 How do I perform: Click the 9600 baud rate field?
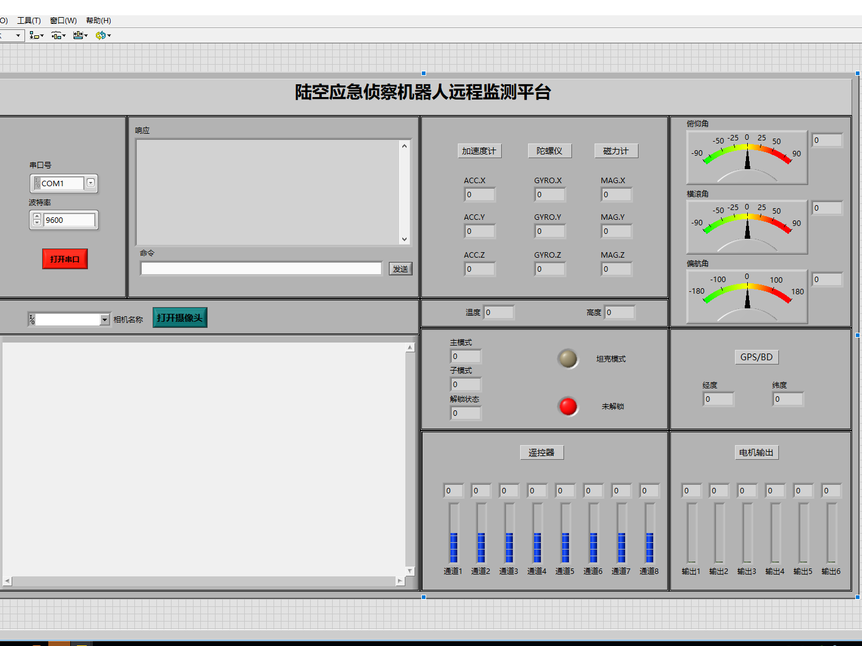tap(69, 220)
